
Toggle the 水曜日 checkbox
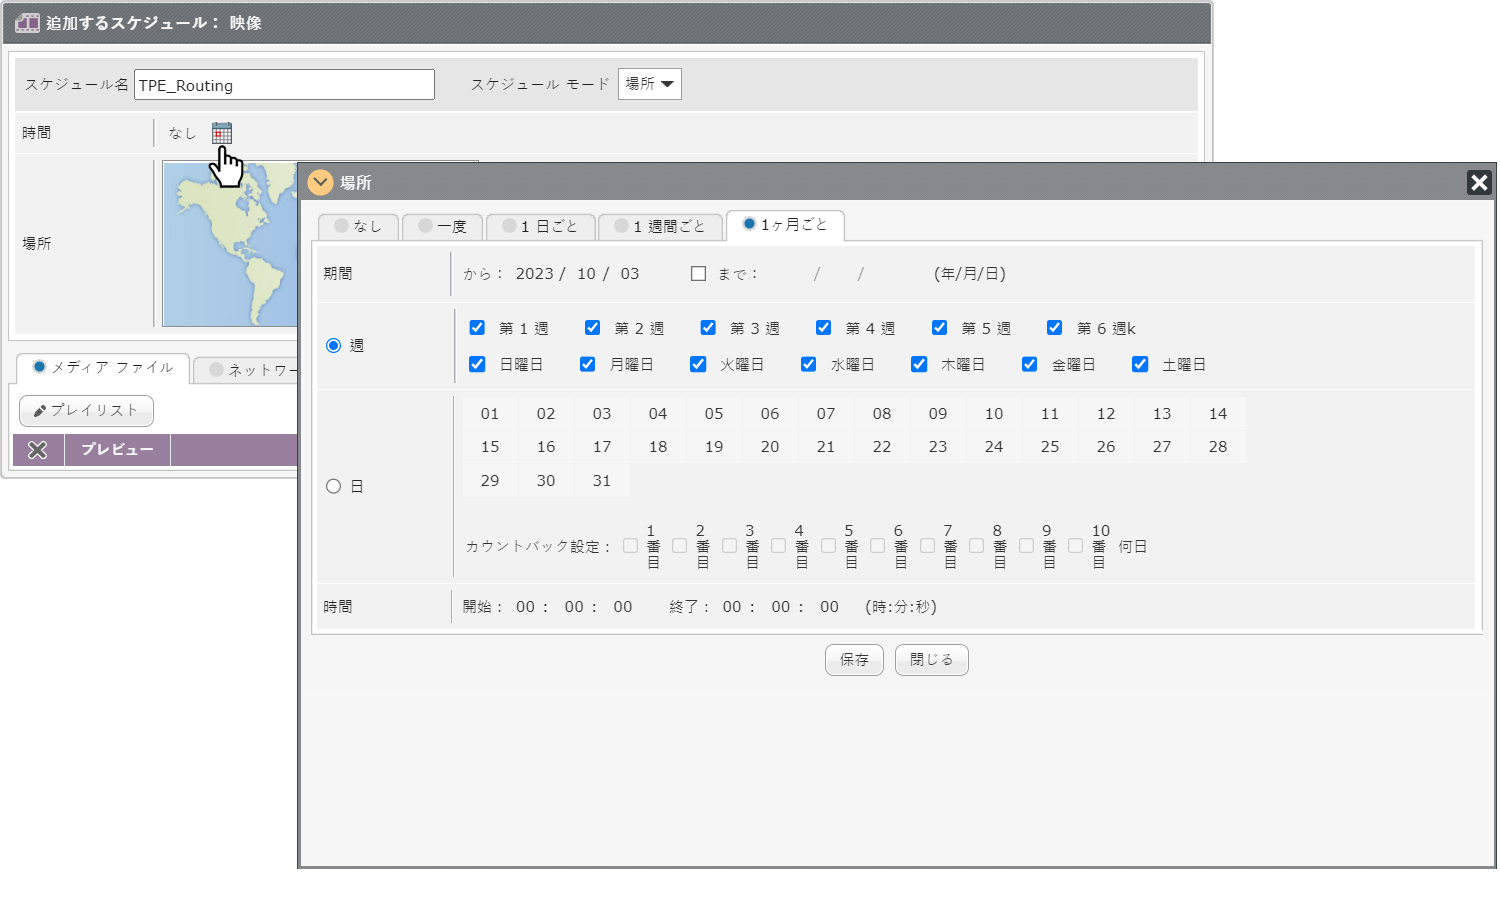coord(808,364)
